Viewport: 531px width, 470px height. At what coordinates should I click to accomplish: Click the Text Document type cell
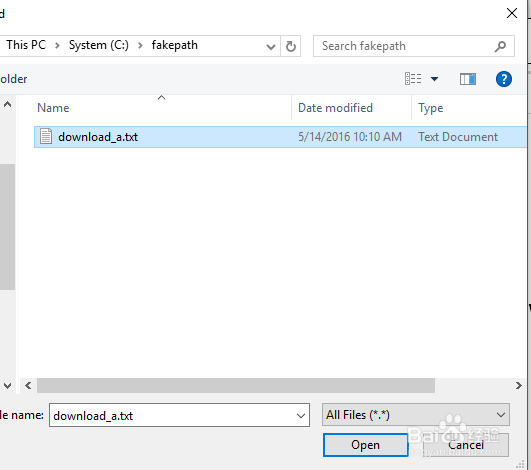(458, 137)
